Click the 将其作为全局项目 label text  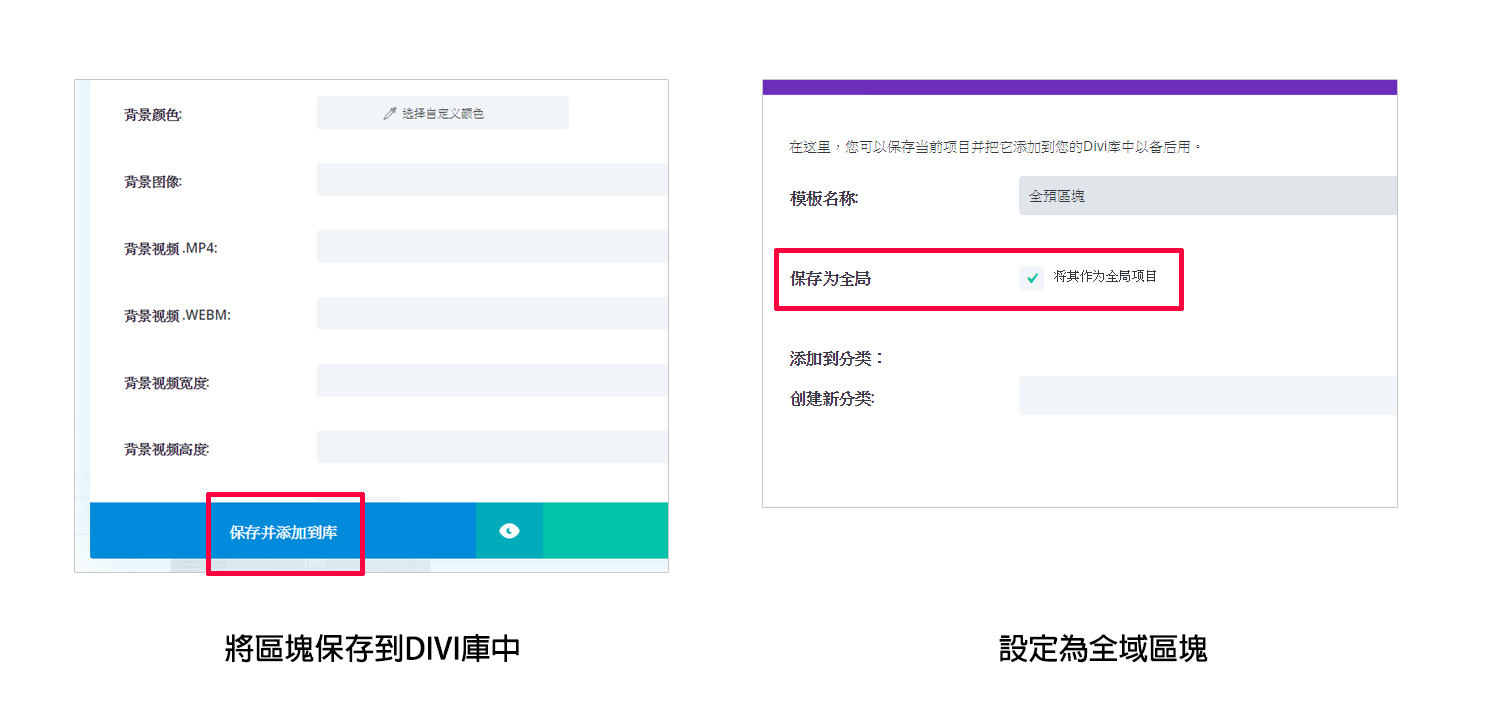(1105, 276)
